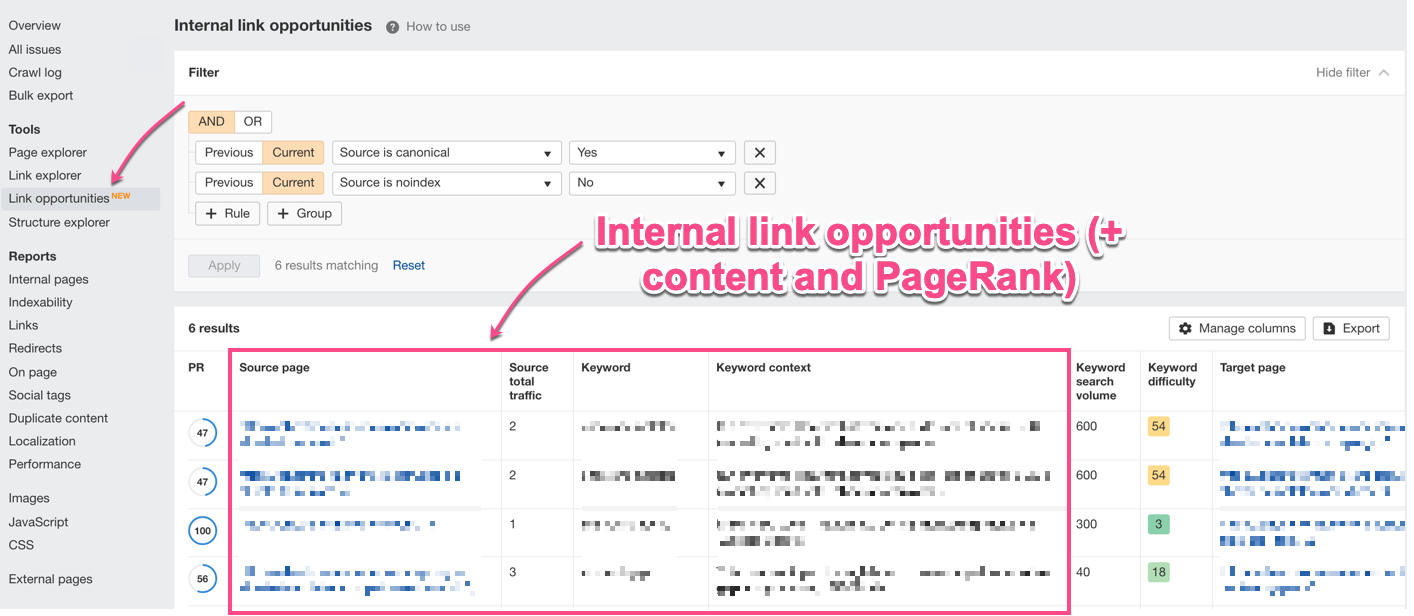The image size is (1414, 616).
Task: Remove the Source is canonical filter rule
Action: (x=760, y=153)
